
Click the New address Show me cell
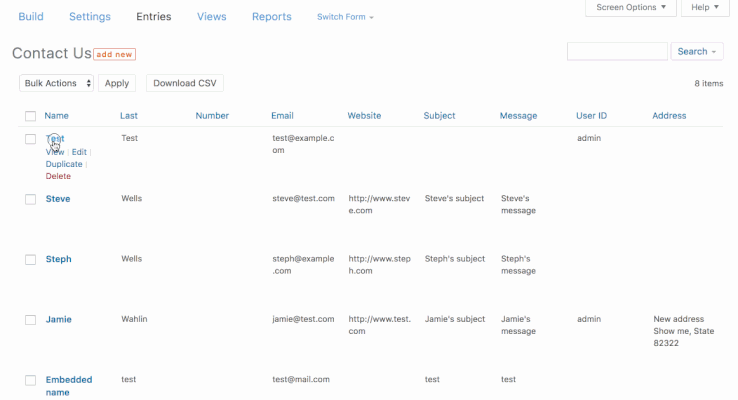[683, 331]
